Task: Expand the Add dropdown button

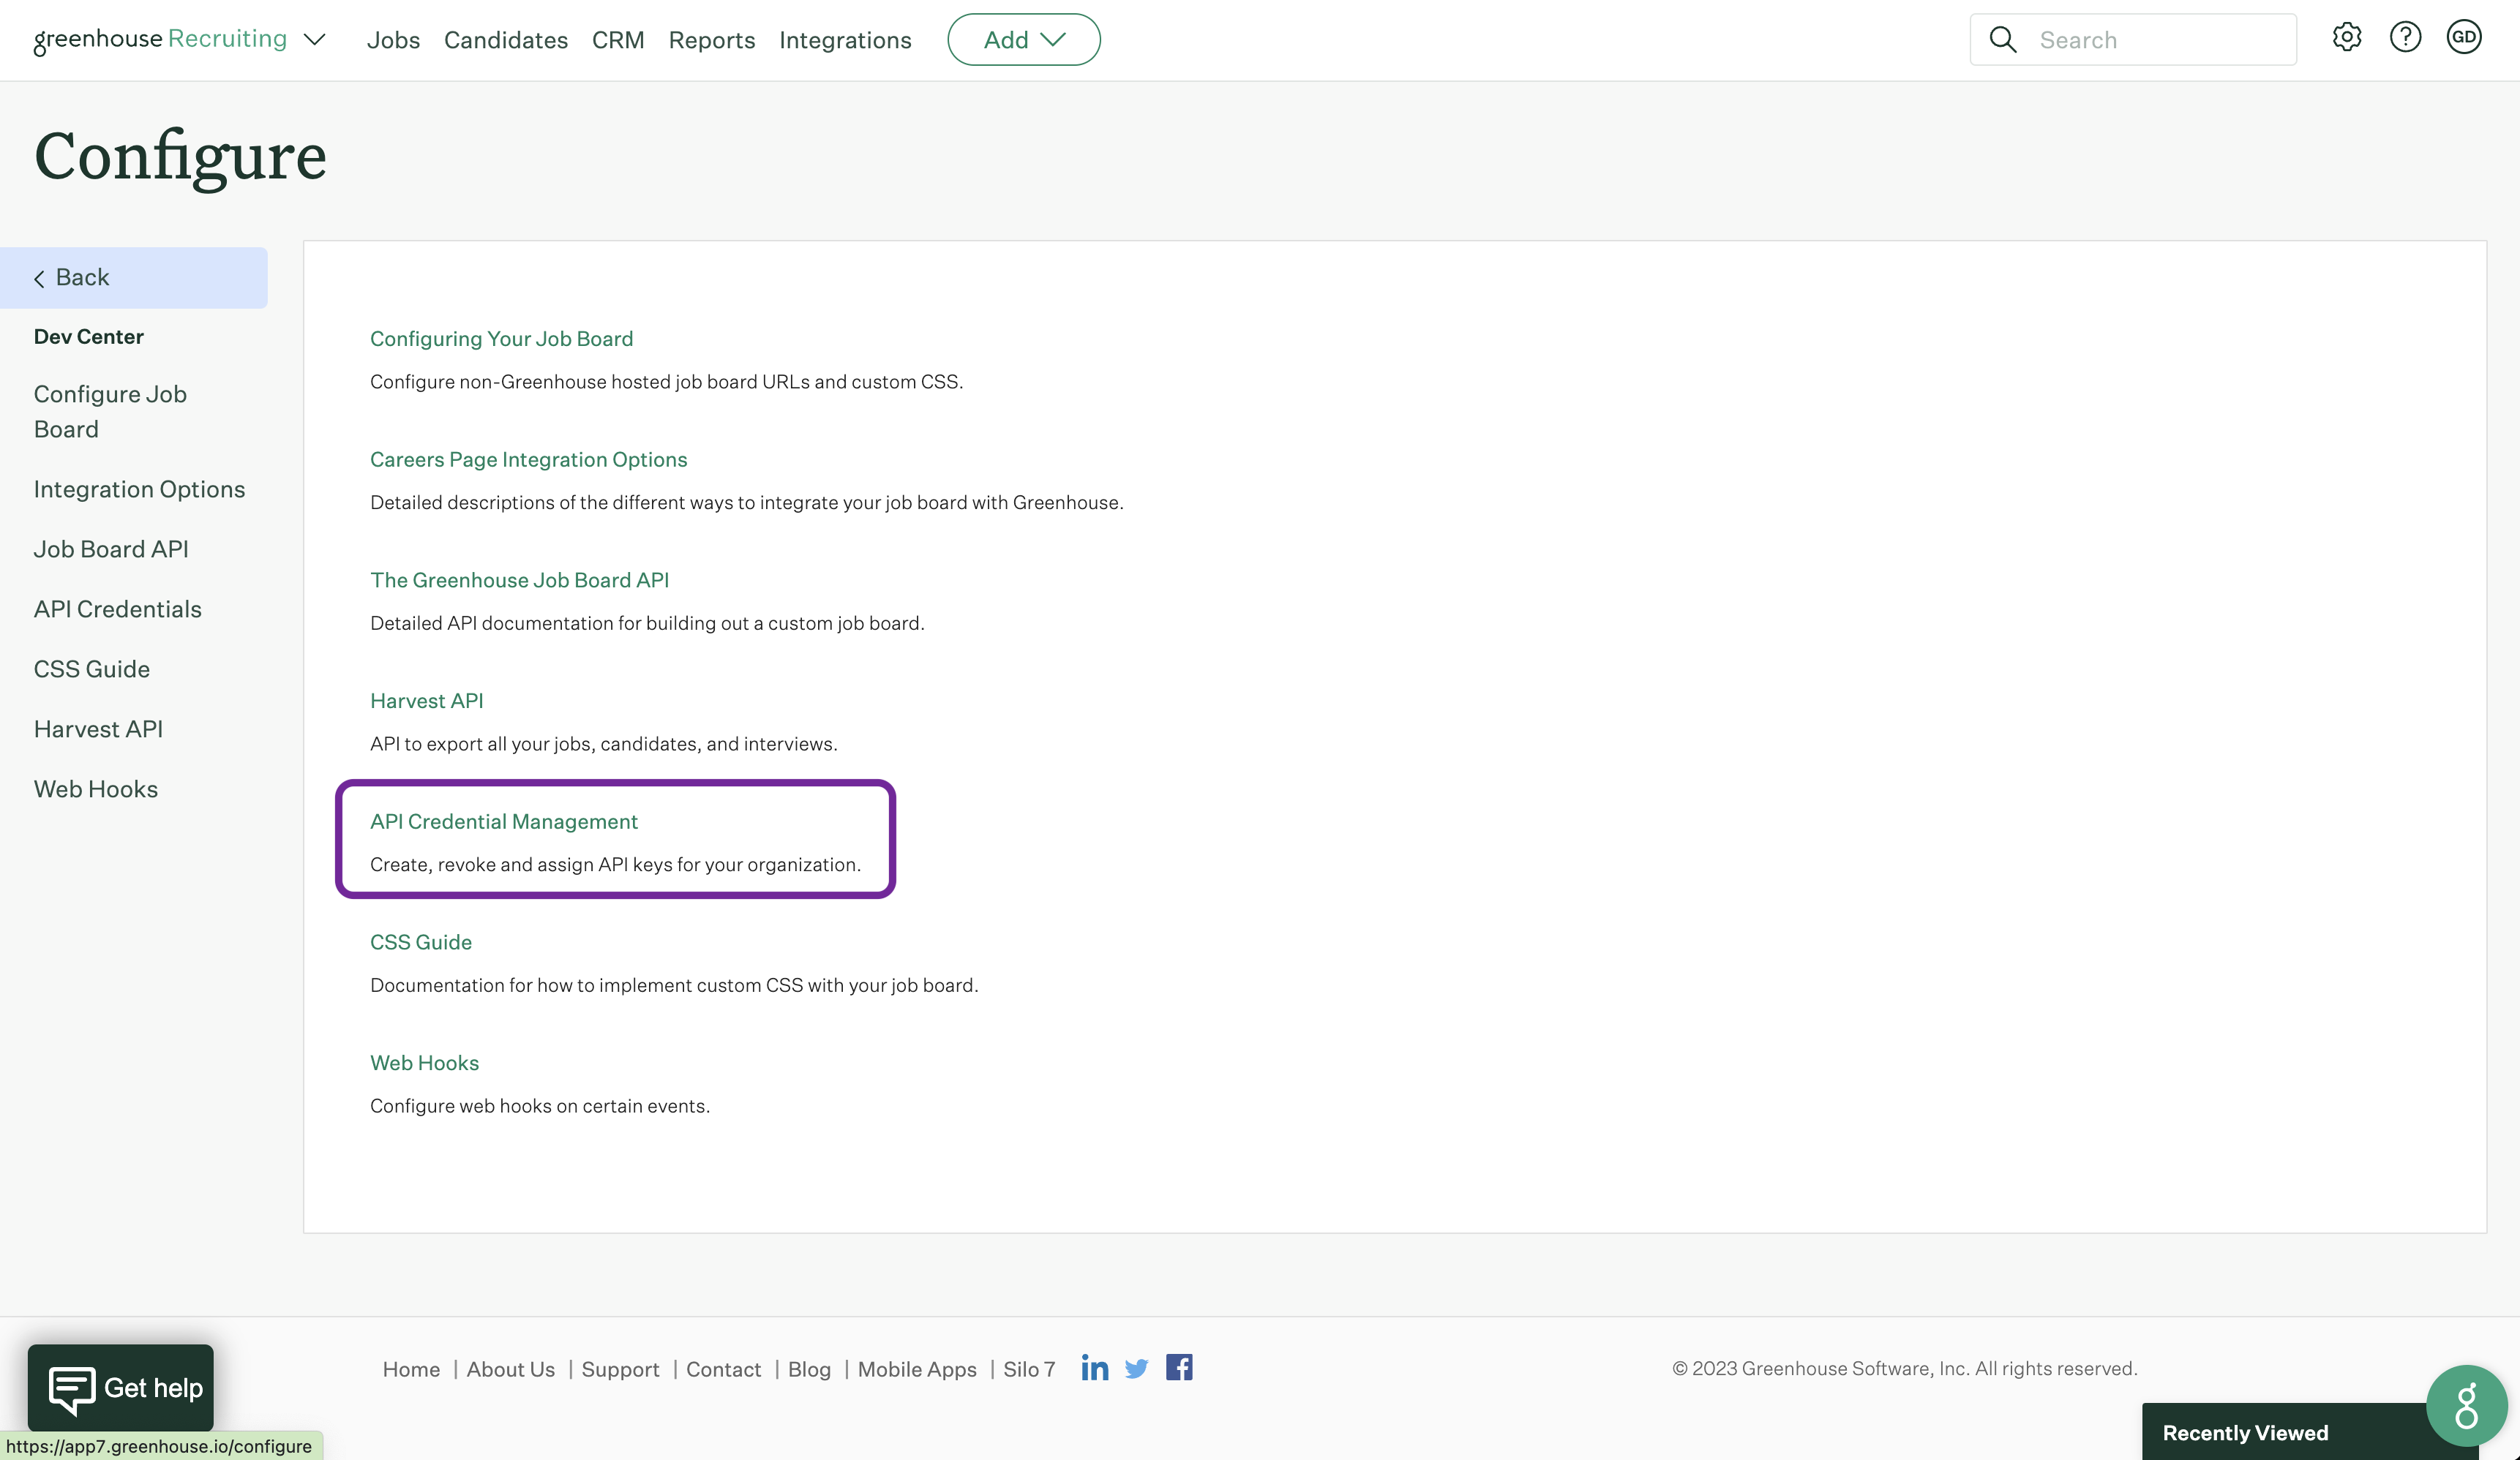Action: (x=1024, y=38)
